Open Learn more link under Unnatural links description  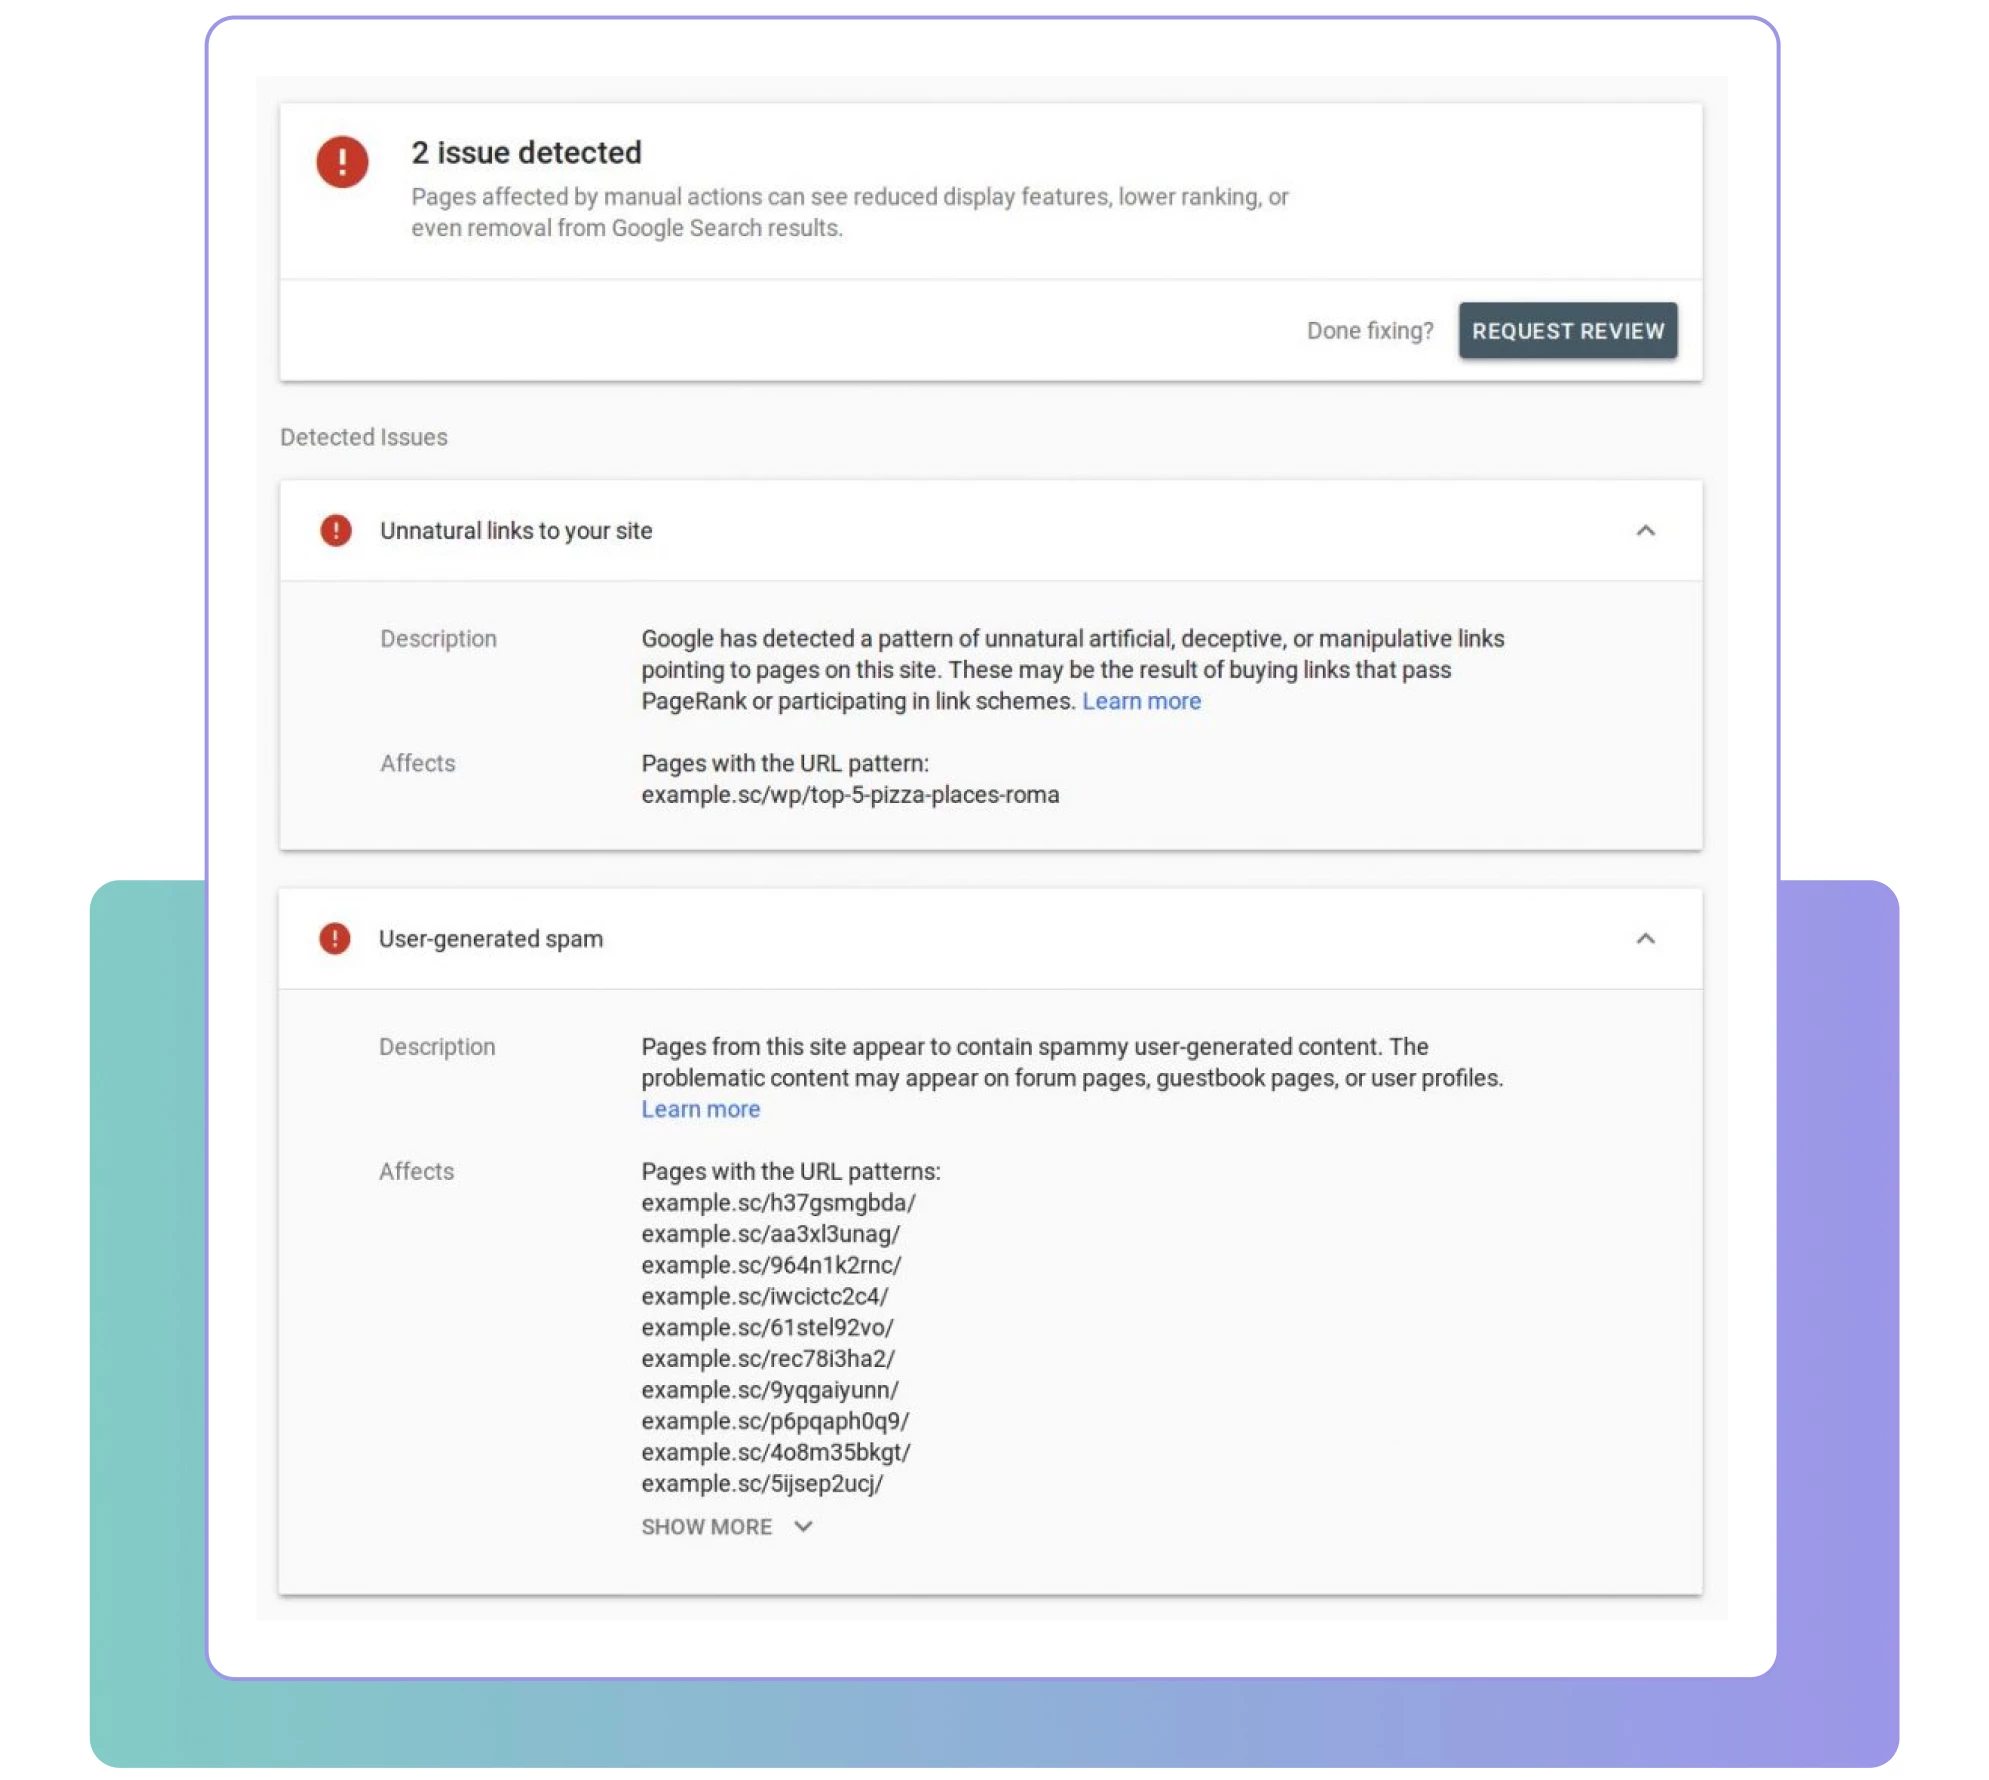[1140, 701]
